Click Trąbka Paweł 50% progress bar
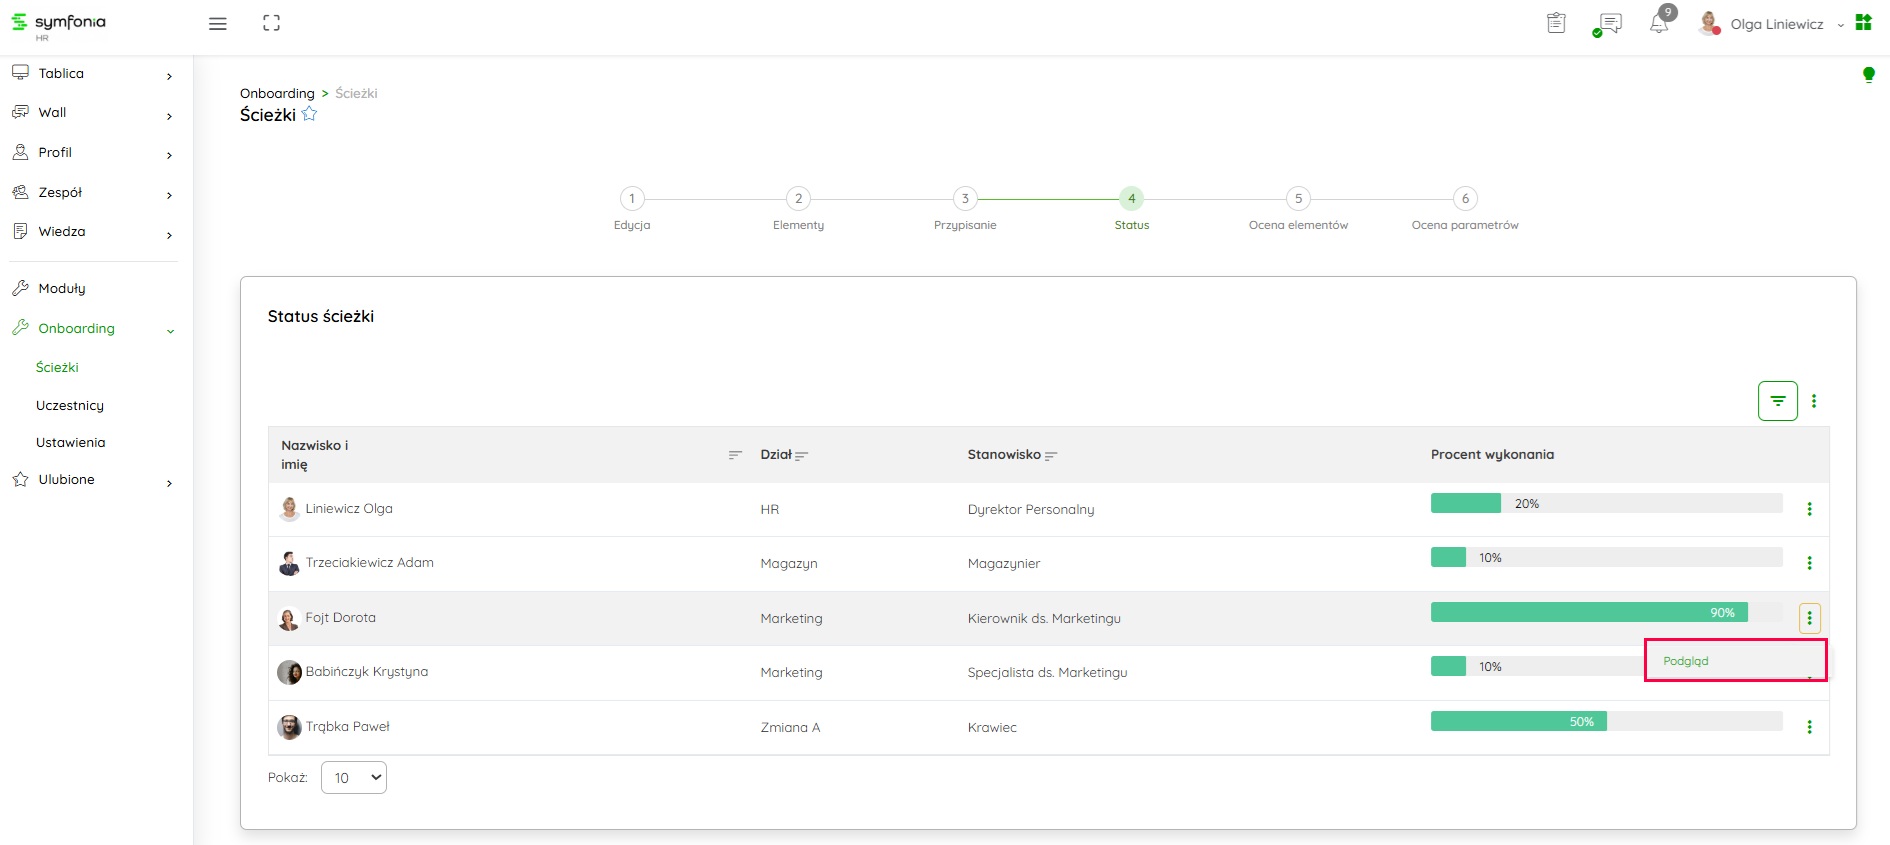This screenshot has height=845, width=1890. [x=1606, y=722]
